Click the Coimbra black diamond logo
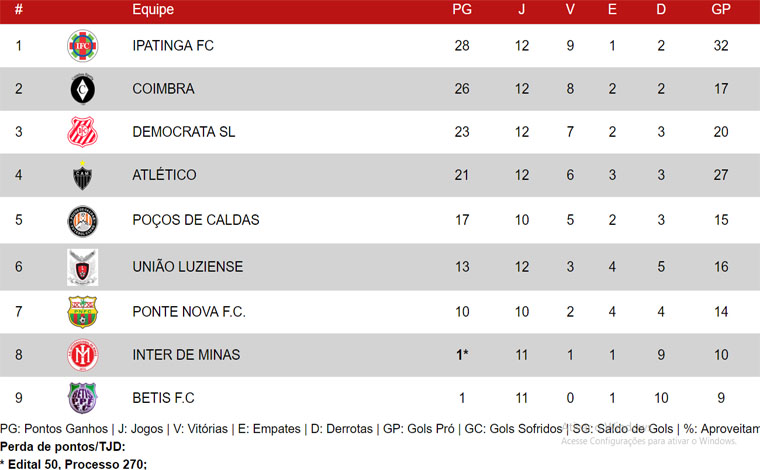 (x=82, y=89)
